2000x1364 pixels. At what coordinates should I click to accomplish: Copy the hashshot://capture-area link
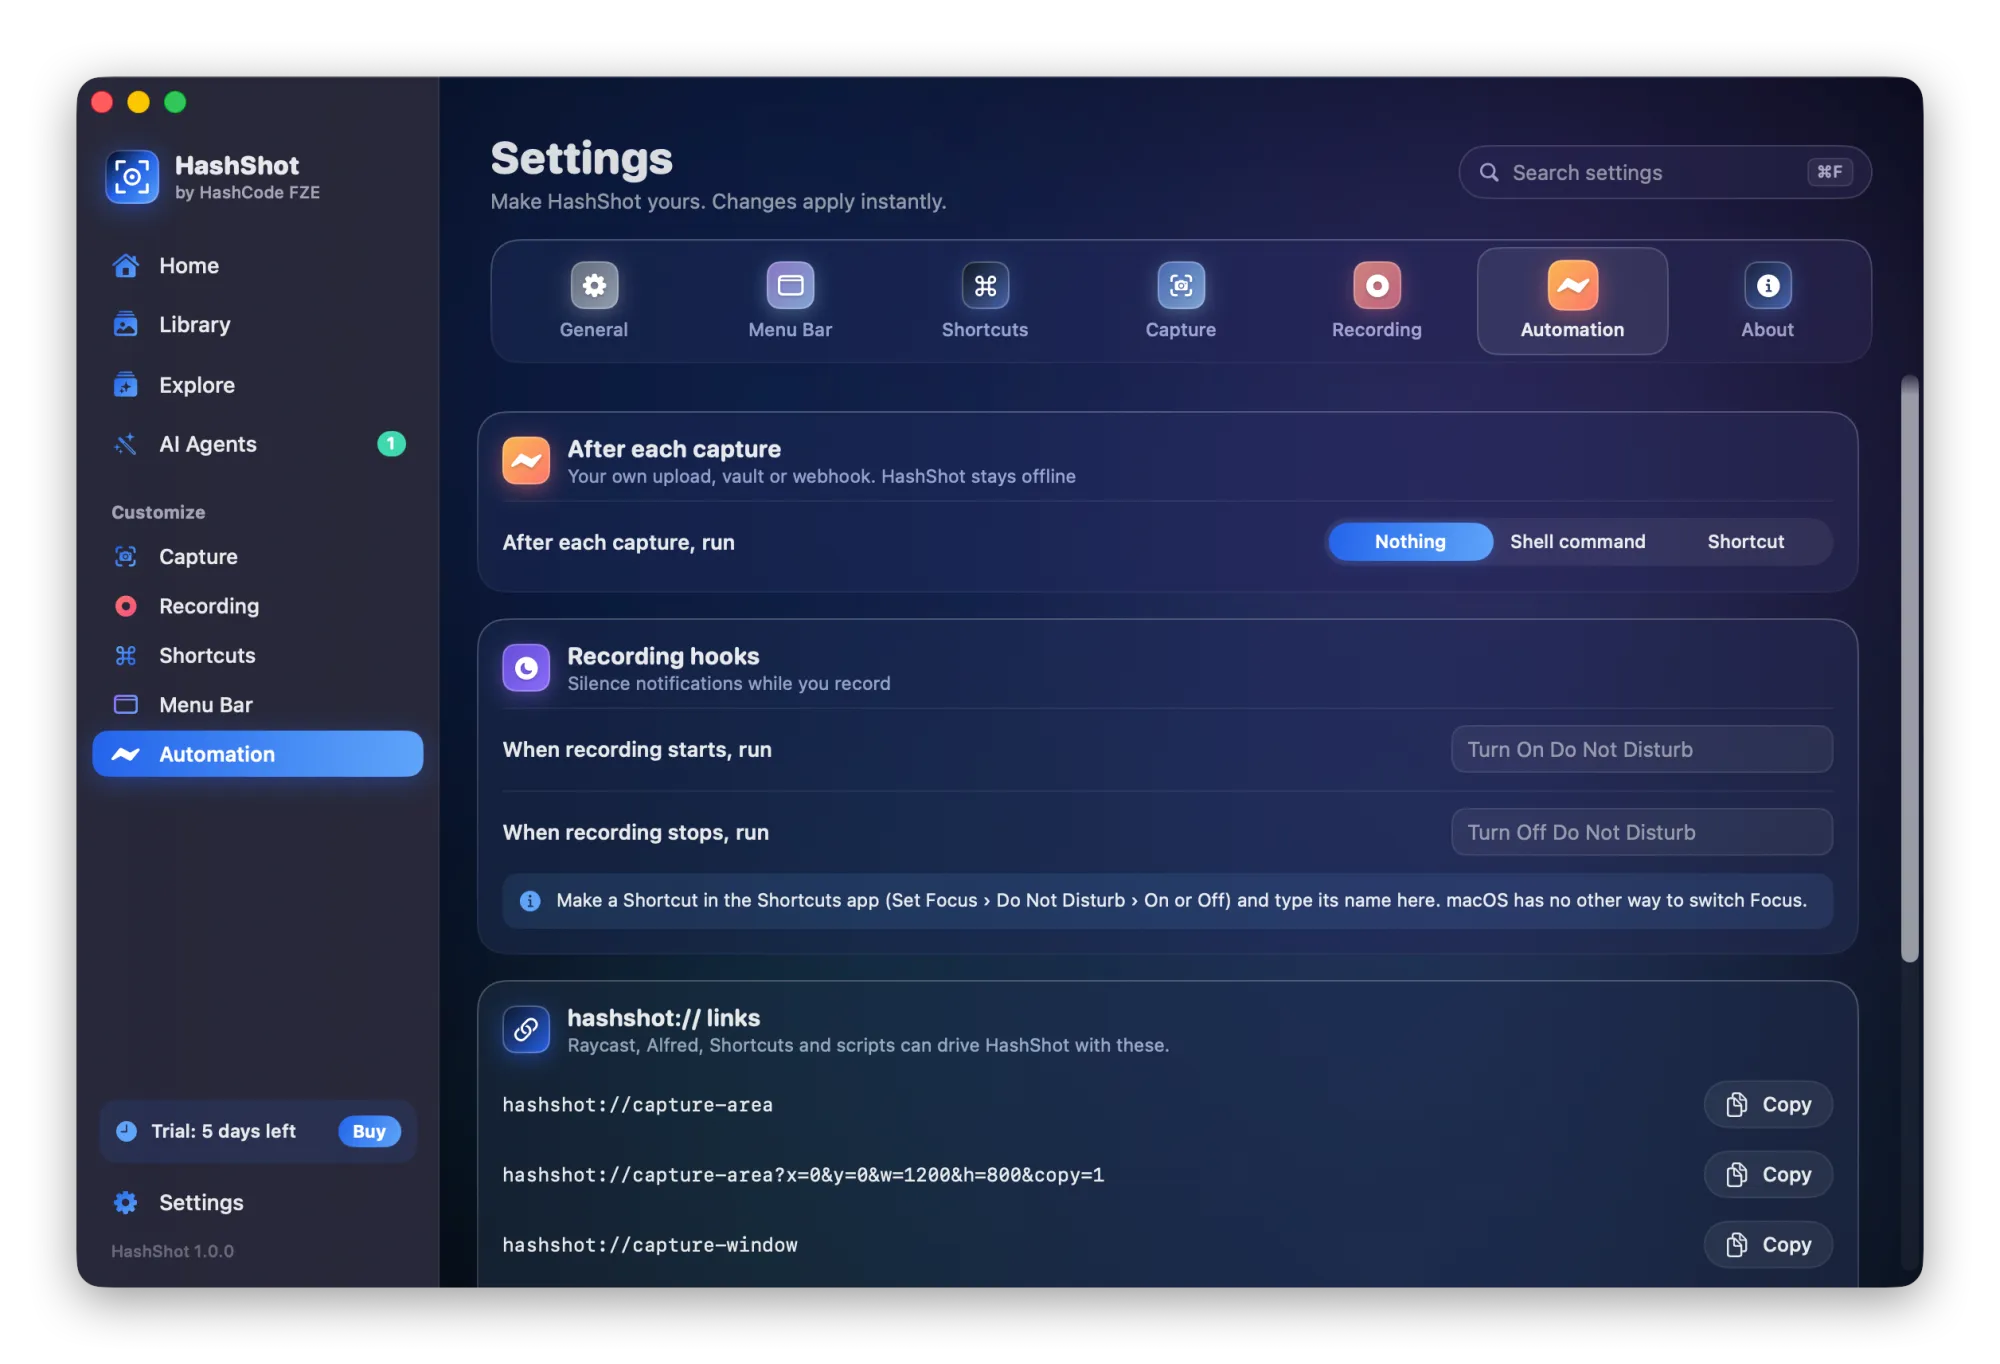coord(1768,1105)
